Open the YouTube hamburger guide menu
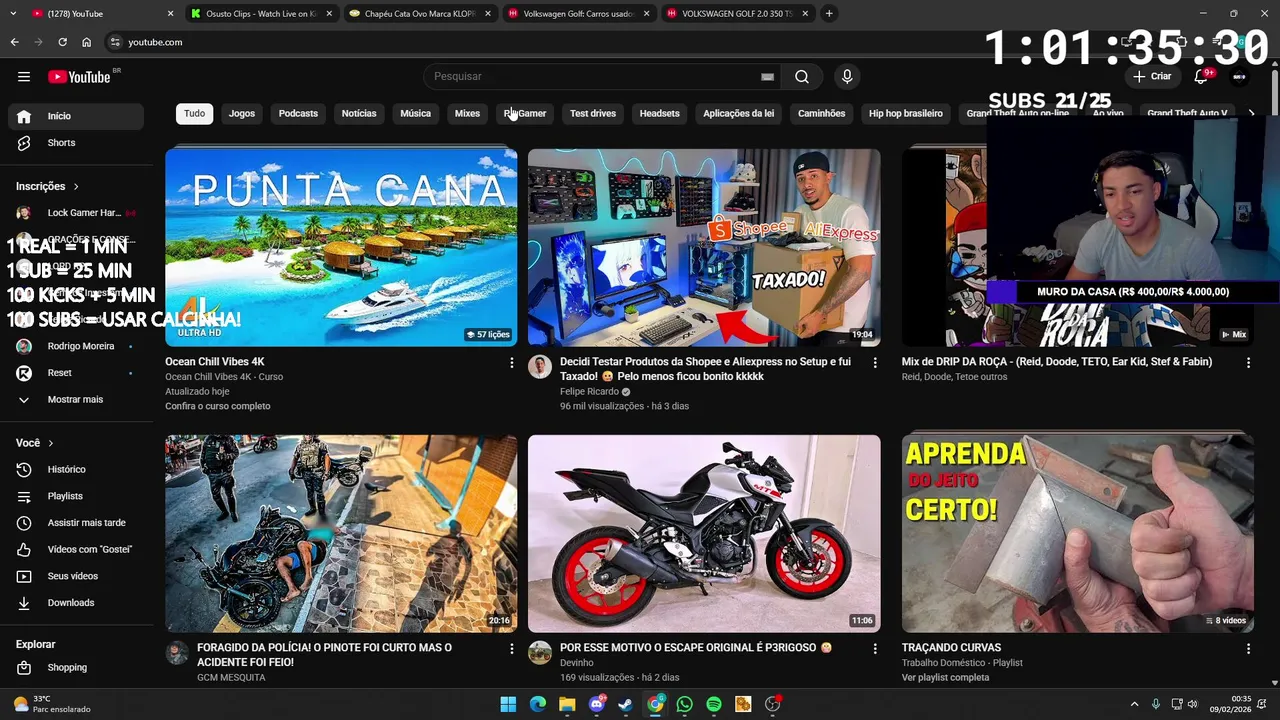The width and height of the screenshot is (1280, 720). 24,77
